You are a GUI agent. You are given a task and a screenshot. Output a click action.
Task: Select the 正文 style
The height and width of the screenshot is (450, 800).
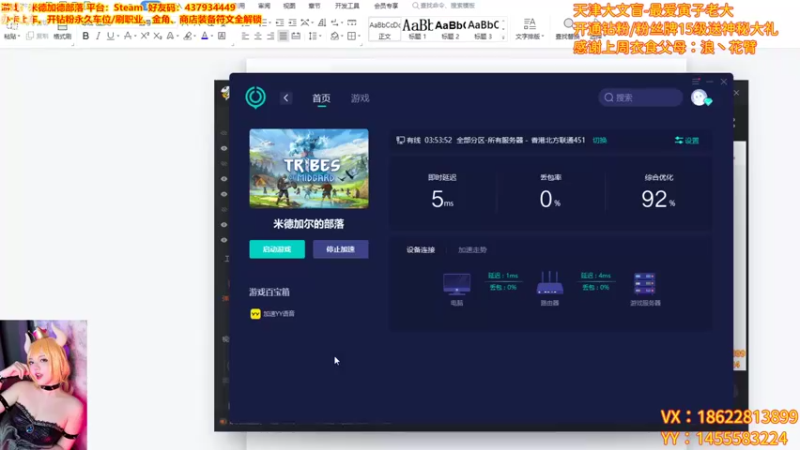384,30
